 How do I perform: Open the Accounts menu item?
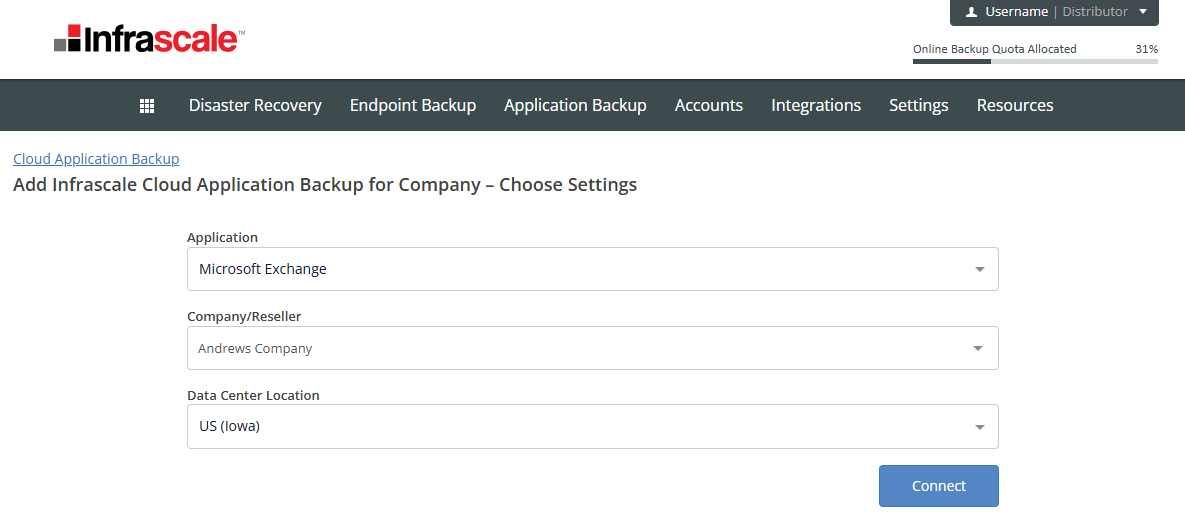pyautogui.click(x=708, y=105)
